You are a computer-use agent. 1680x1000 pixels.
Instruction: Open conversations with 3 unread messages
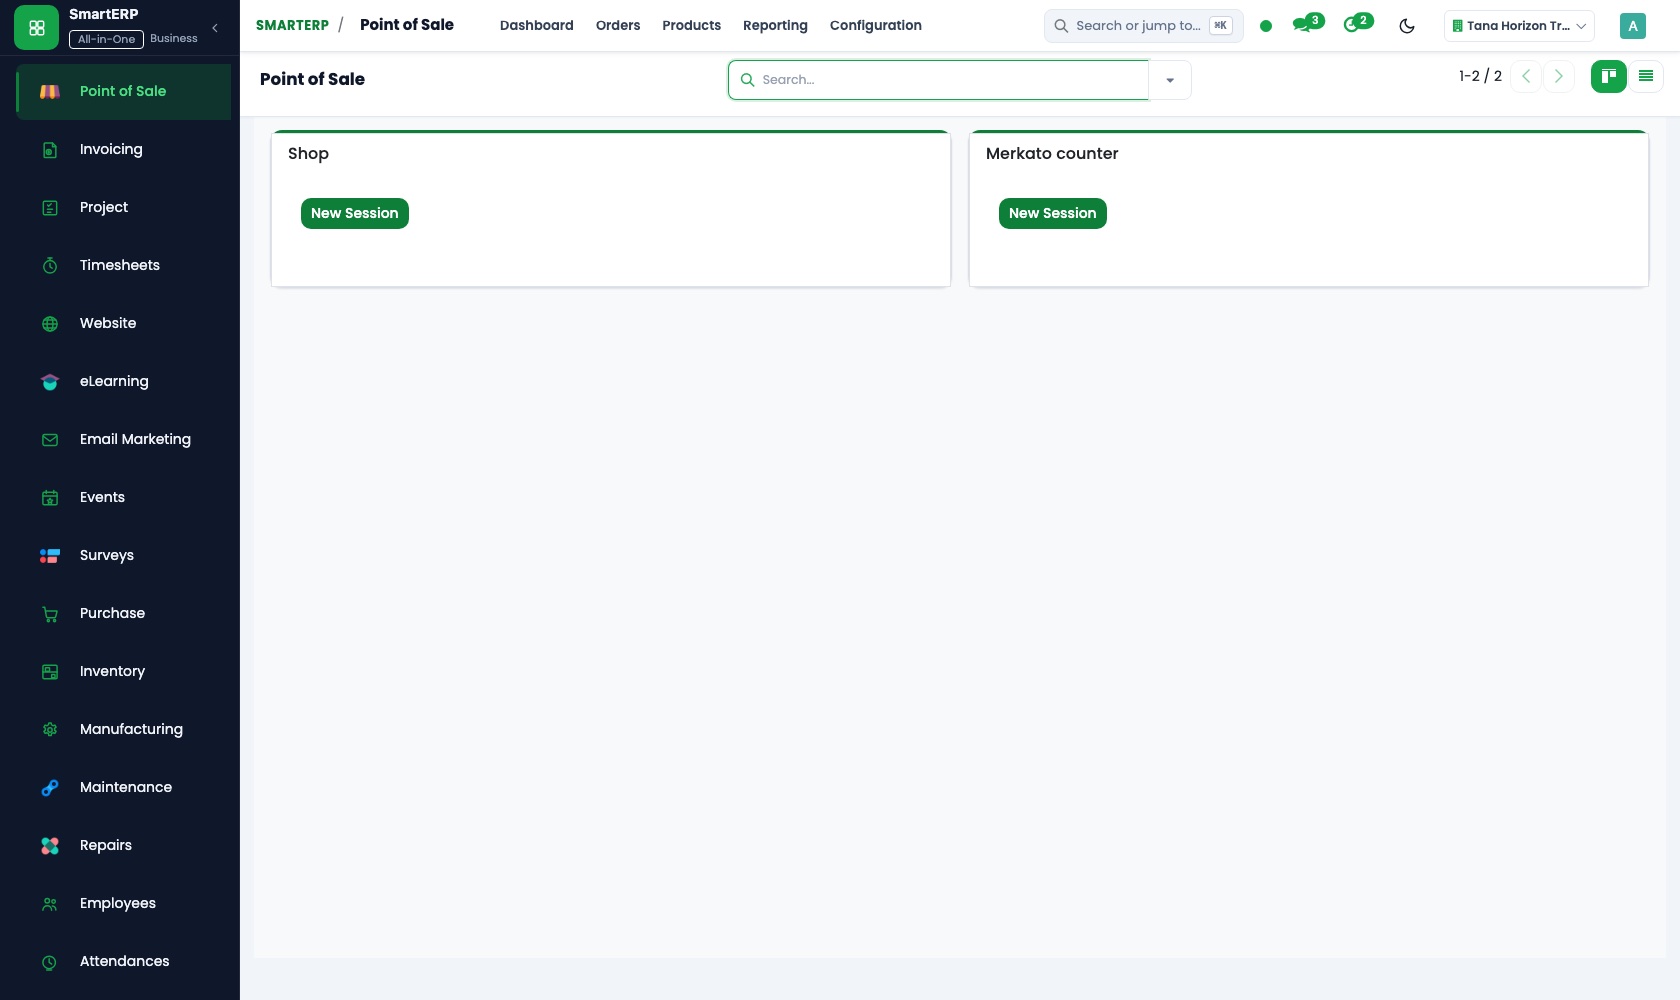1308,24
